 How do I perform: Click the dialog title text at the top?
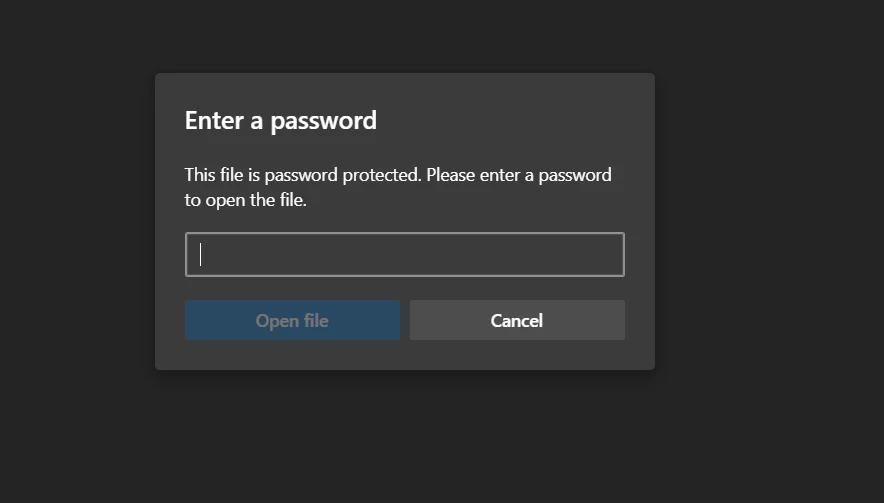(281, 121)
